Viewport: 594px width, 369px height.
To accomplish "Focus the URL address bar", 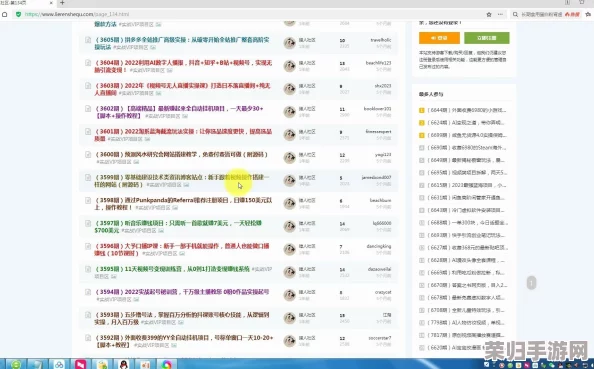I will 250,14.
